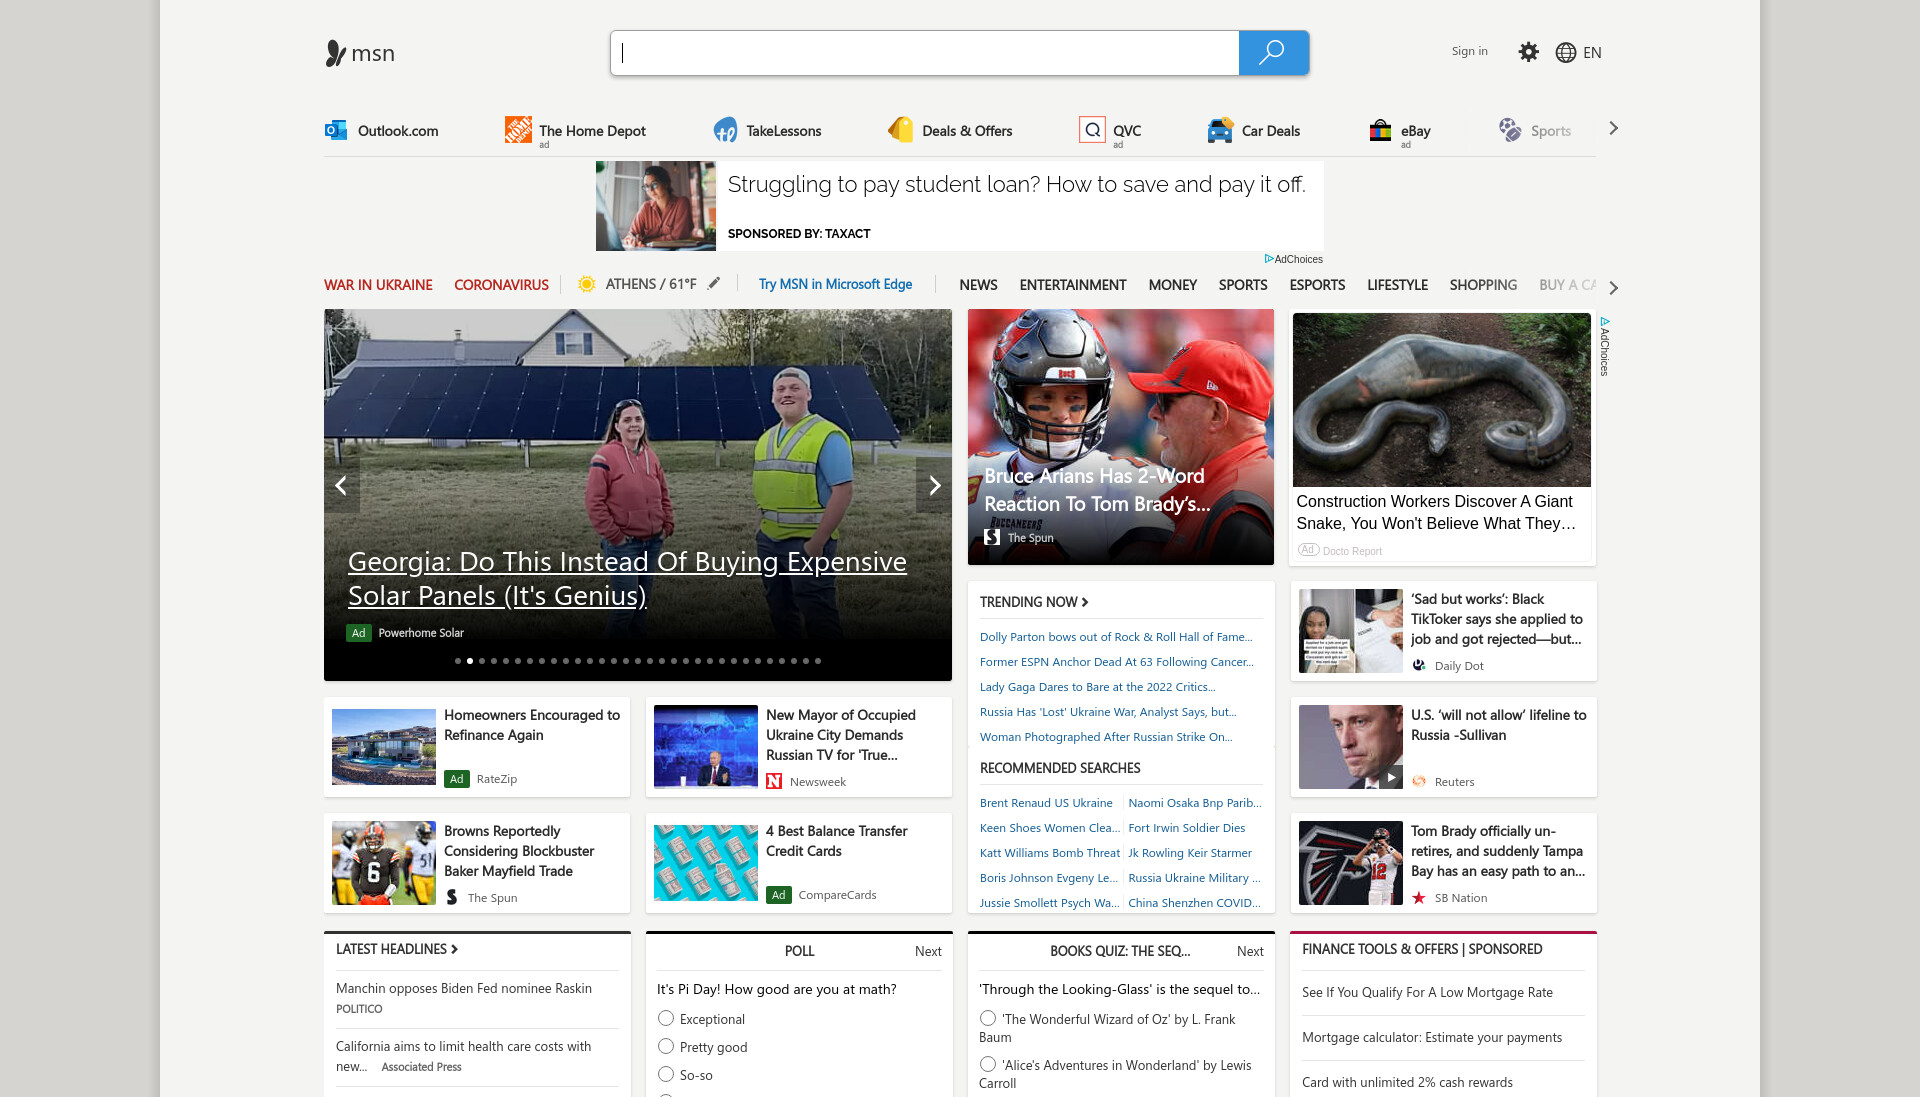Open Naomi Osaka Bnp Parib search
This screenshot has height=1097, width=1920.
coord(1195,803)
